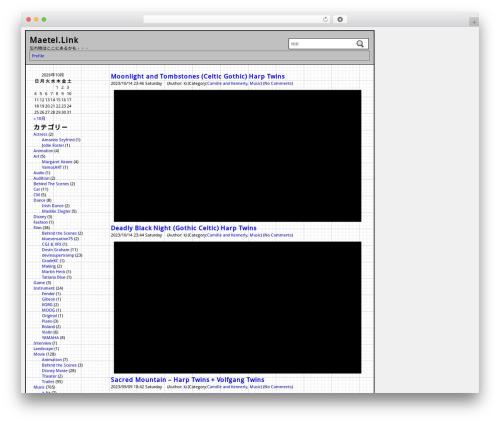The width and height of the screenshot is (500, 423).
Task: Open devinsupertramp subcategory
Action: (58, 255)
